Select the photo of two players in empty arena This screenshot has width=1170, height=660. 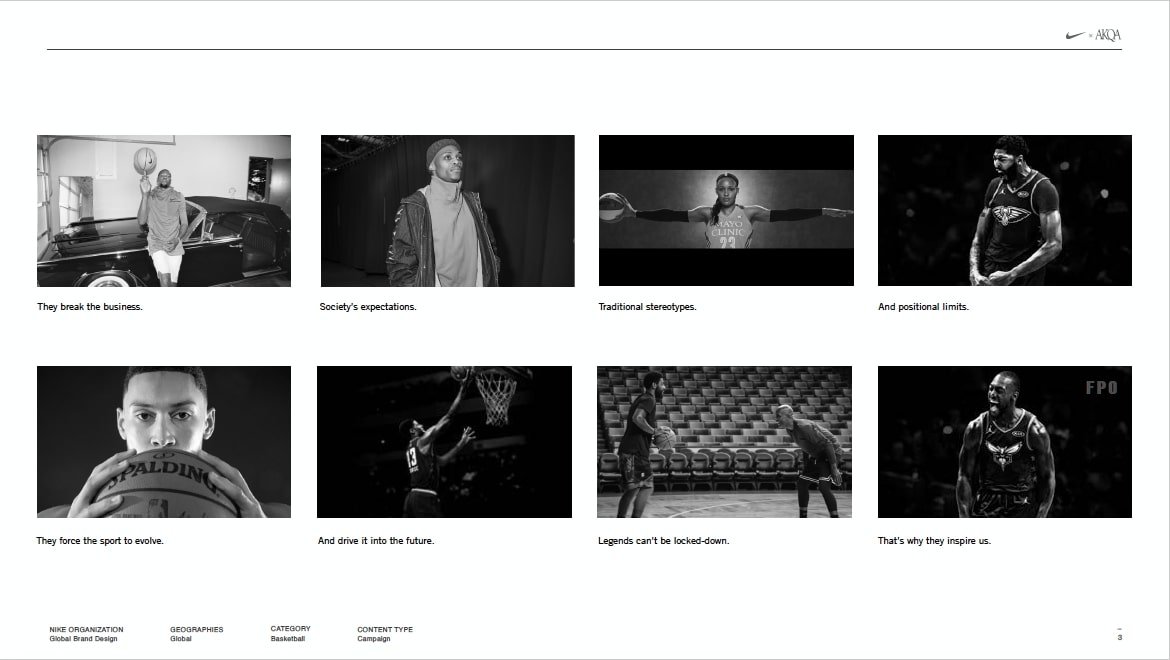[724, 441]
